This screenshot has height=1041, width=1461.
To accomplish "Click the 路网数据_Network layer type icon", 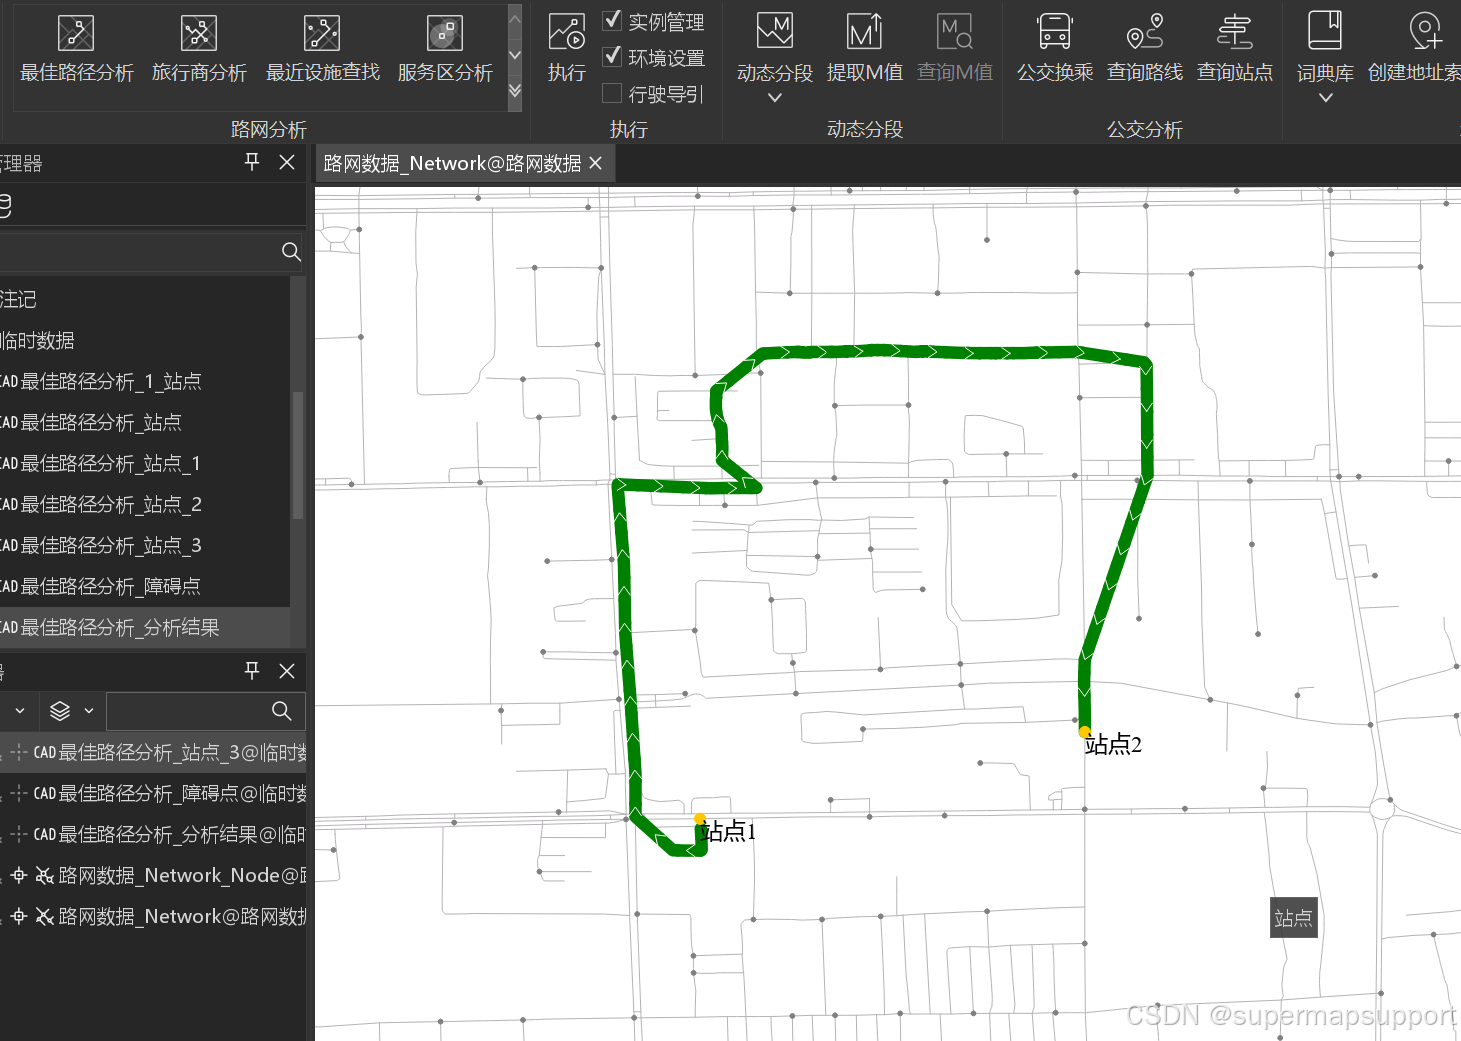I will coord(44,917).
